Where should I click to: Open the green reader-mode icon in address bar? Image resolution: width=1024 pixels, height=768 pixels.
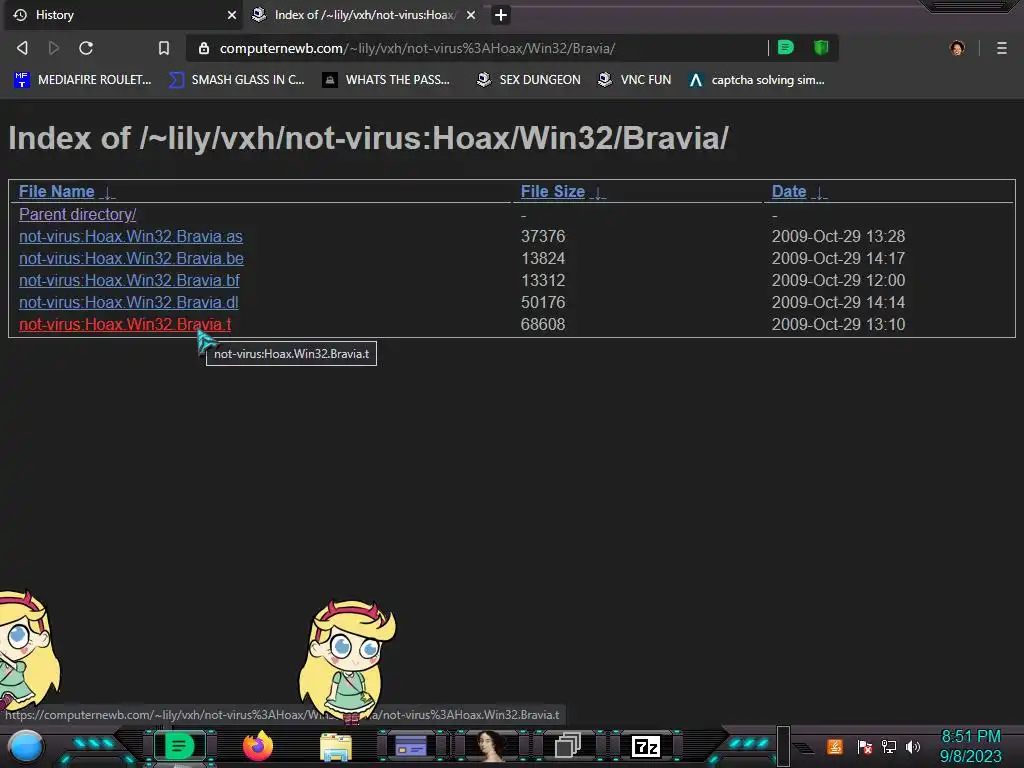[786, 48]
